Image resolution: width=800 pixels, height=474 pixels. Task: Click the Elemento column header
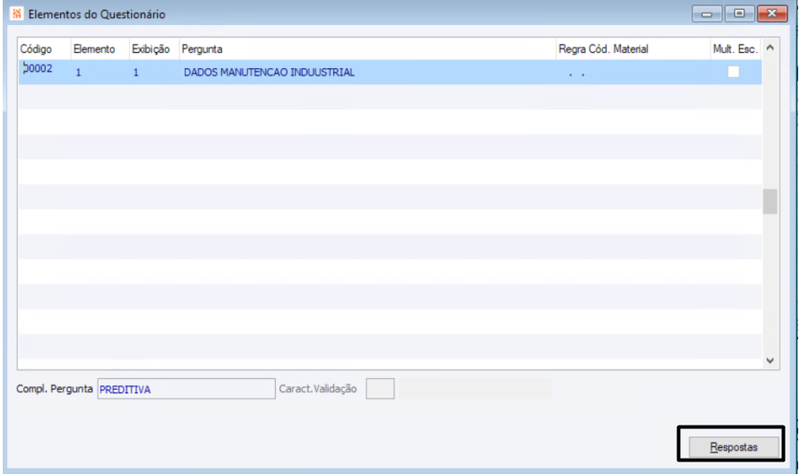point(99,49)
